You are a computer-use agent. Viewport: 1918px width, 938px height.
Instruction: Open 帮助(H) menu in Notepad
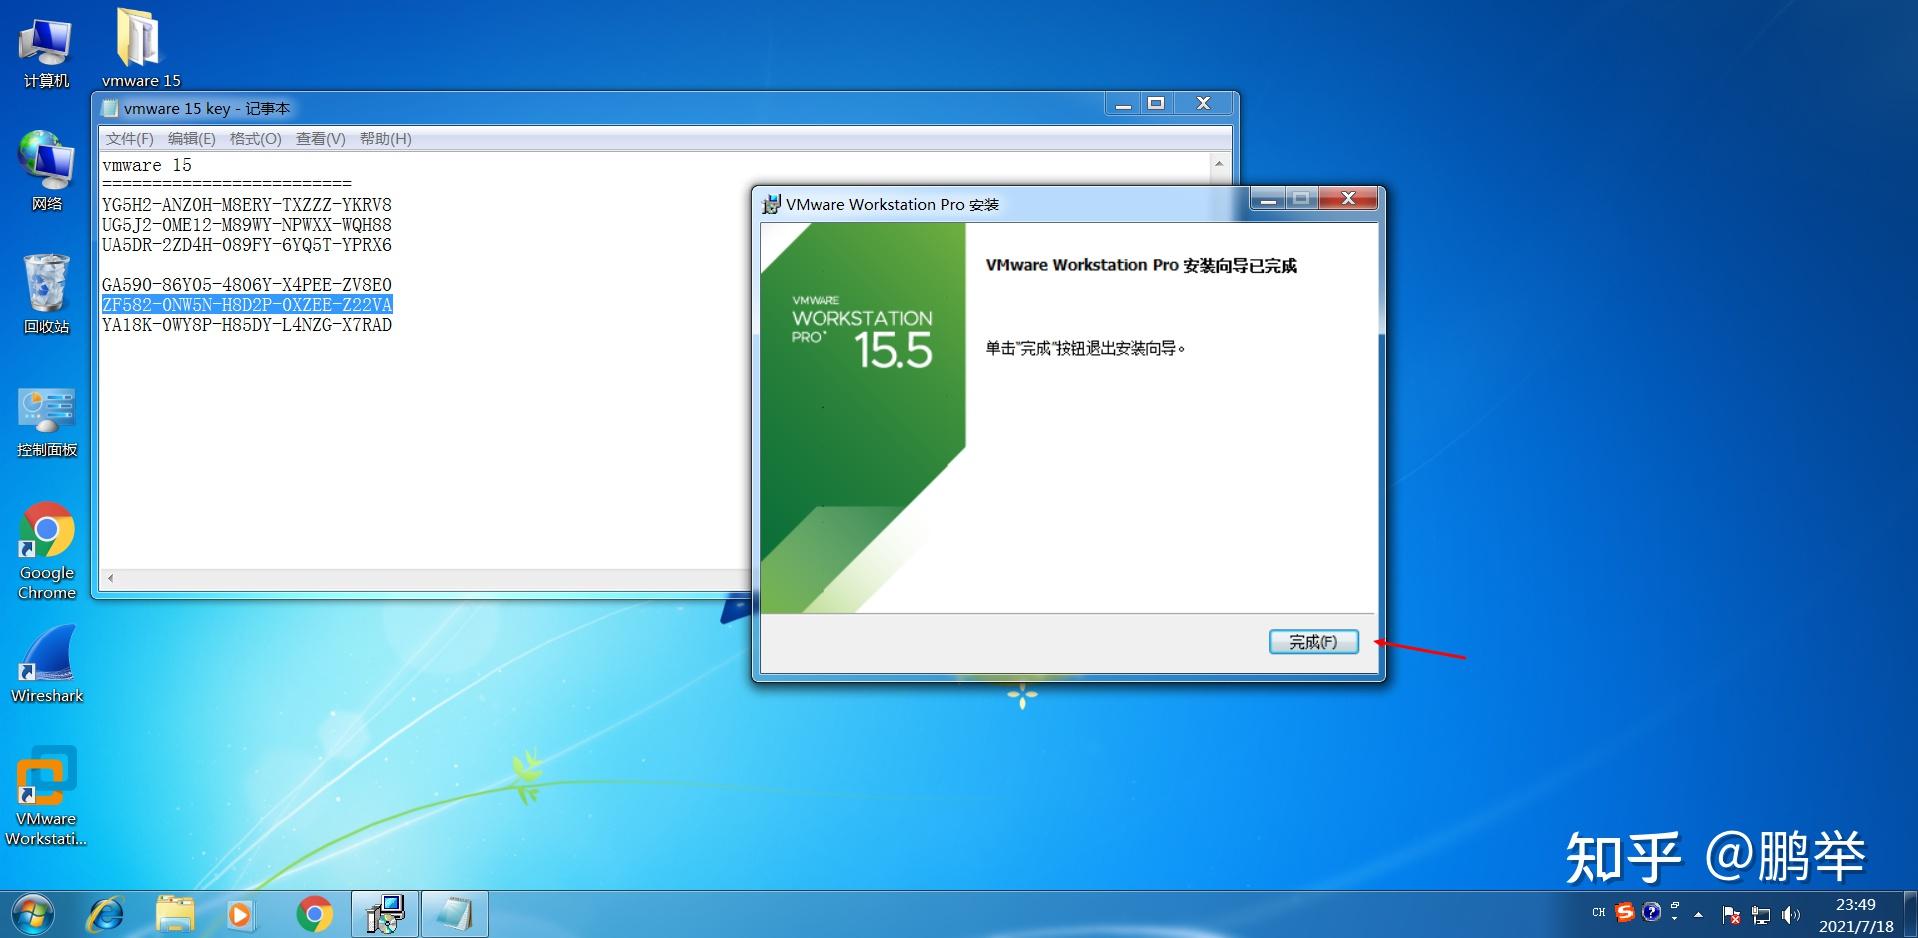(x=386, y=139)
